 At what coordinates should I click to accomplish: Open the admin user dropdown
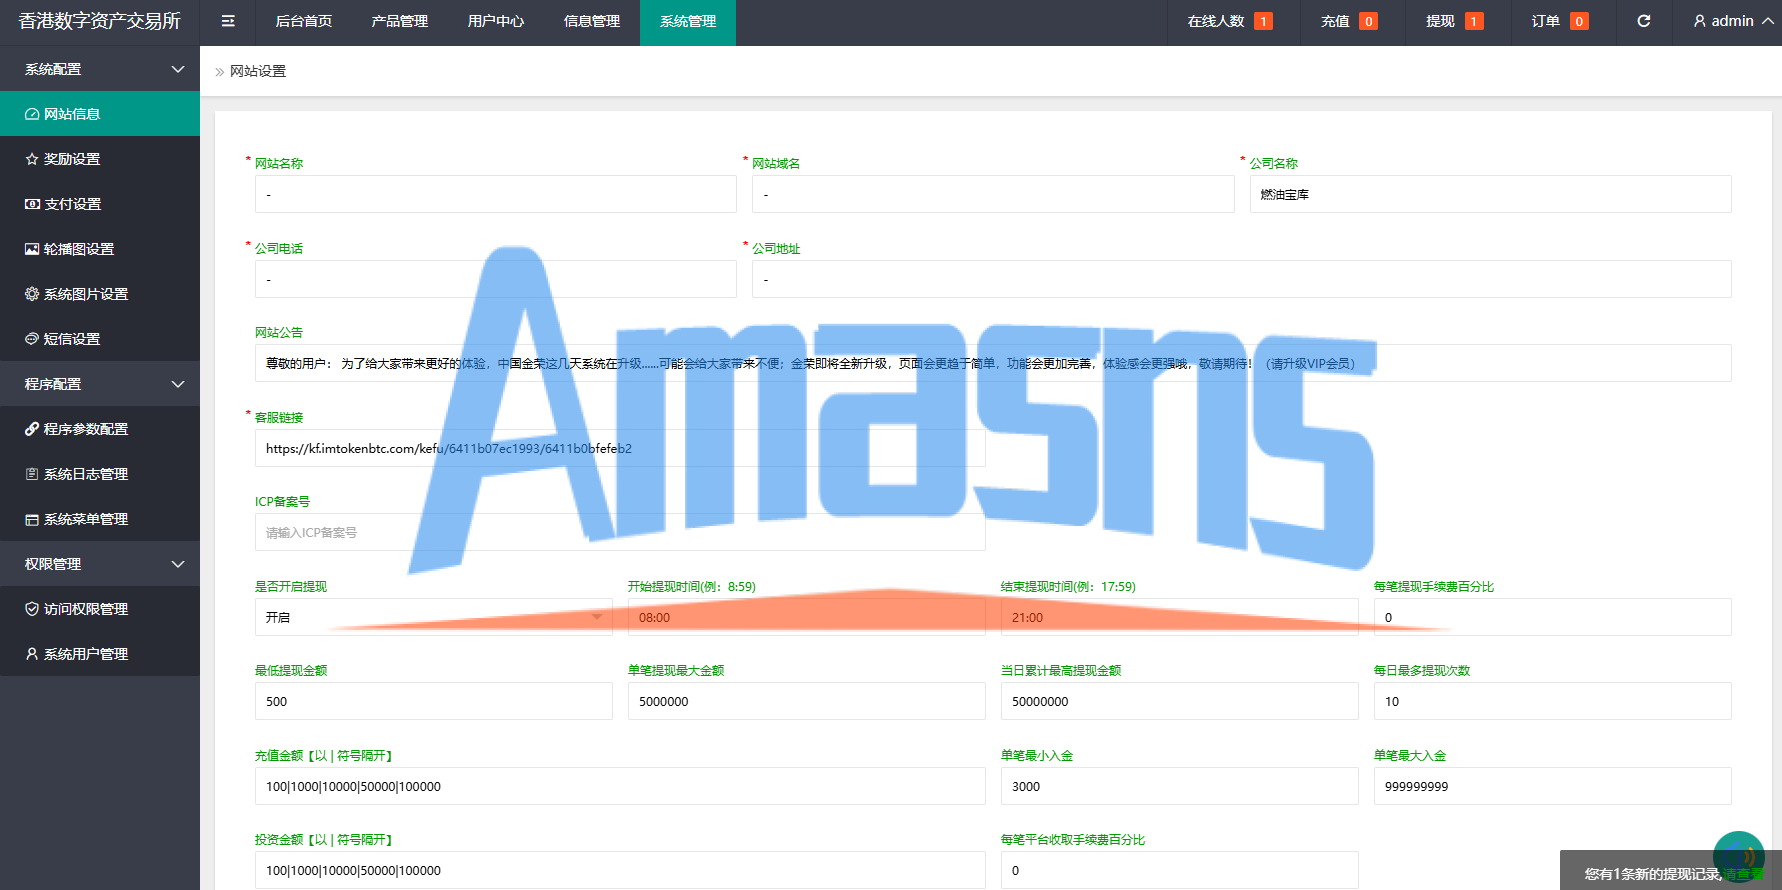point(1733,21)
